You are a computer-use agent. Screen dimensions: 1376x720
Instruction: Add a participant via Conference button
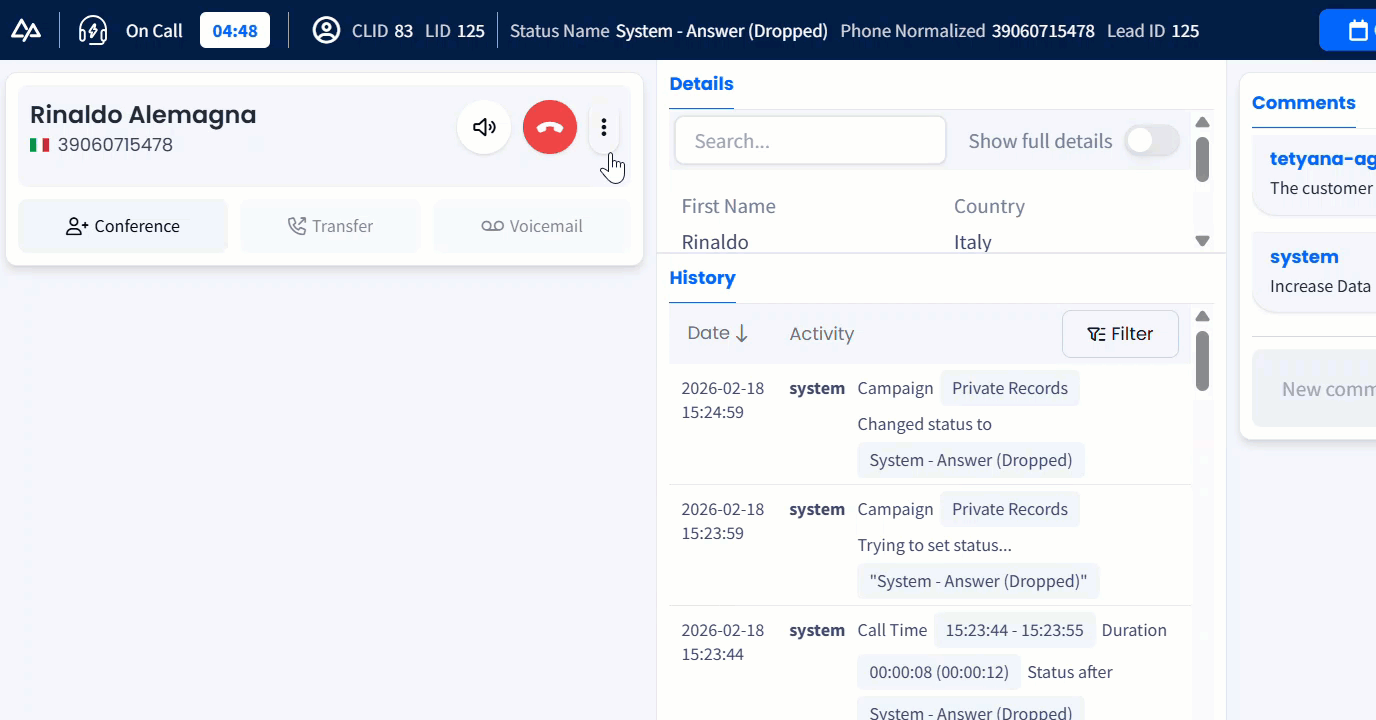[x=122, y=226]
